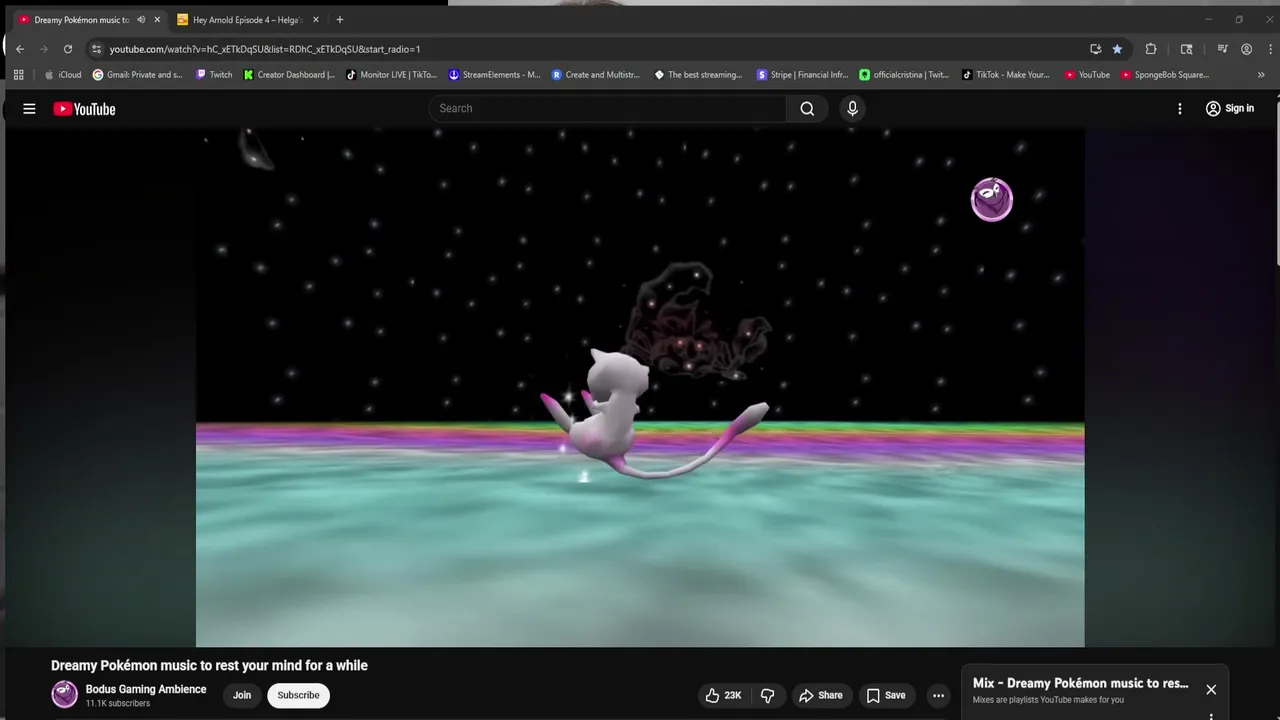Close the Mix playlist panel
The image size is (1280, 720).
1211,689
